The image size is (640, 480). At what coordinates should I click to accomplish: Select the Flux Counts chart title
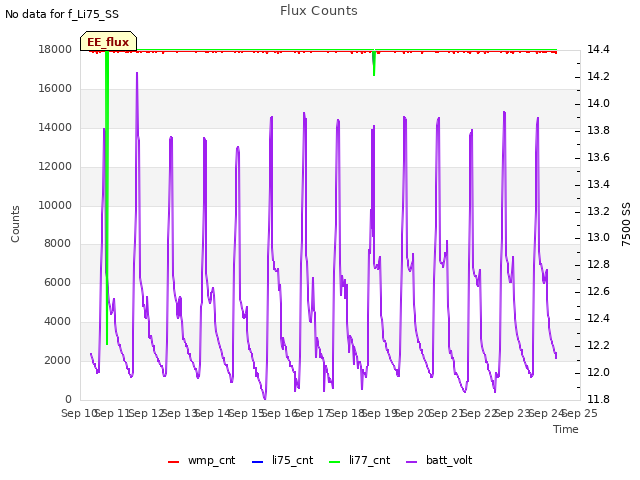point(319,11)
